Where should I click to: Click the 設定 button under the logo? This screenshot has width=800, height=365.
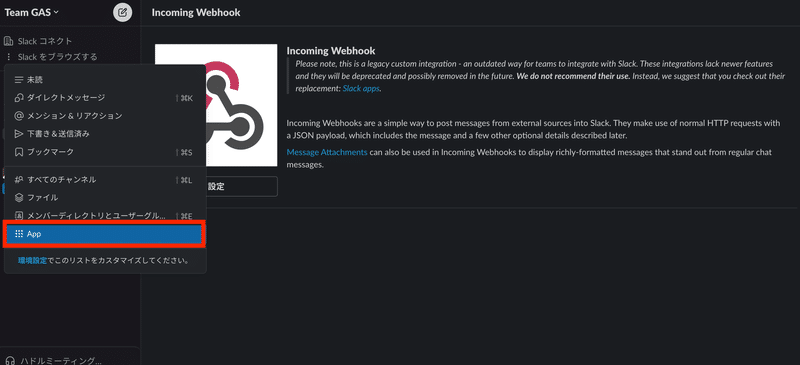(216, 186)
